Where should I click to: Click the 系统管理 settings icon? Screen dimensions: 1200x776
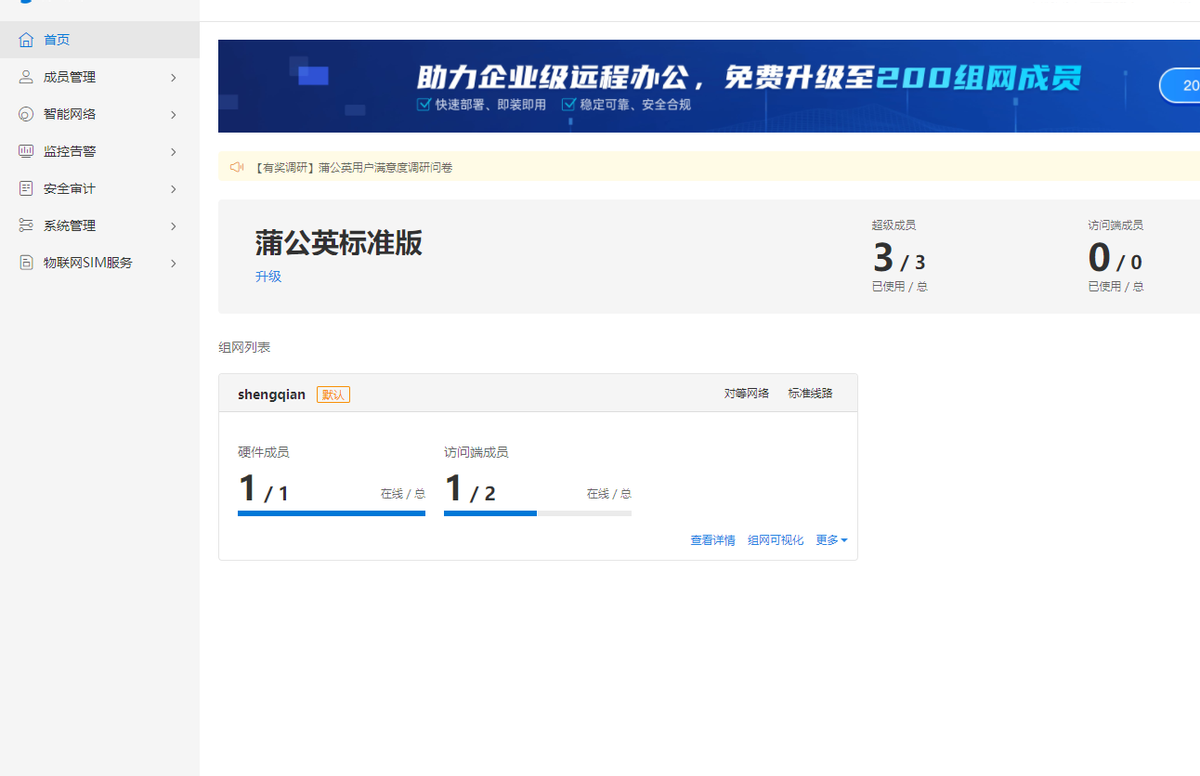point(26,225)
